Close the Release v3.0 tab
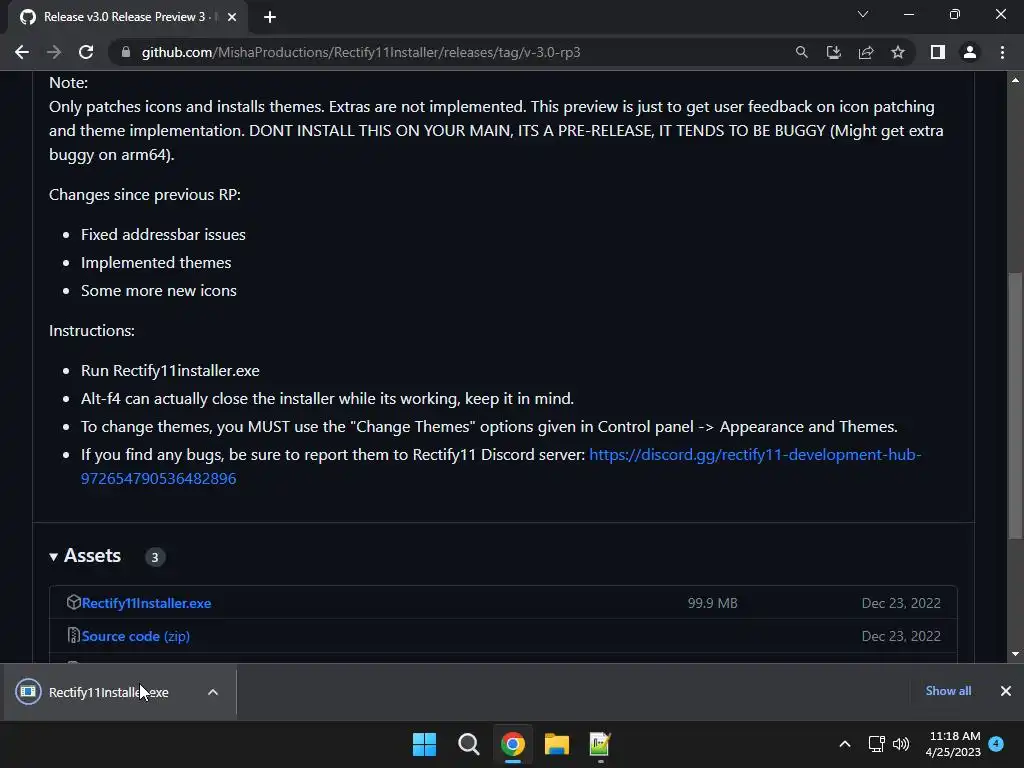Image resolution: width=1024 pixels, height=768 pixels. click(232, 17)
